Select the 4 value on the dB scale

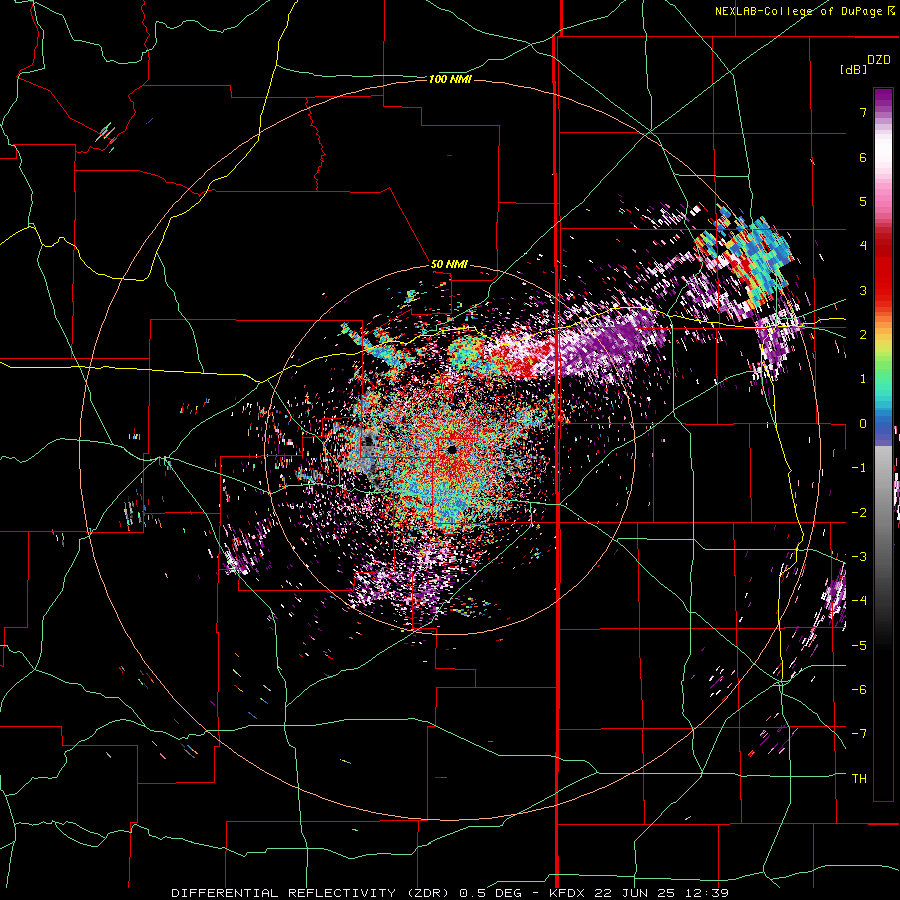(863, 246)
